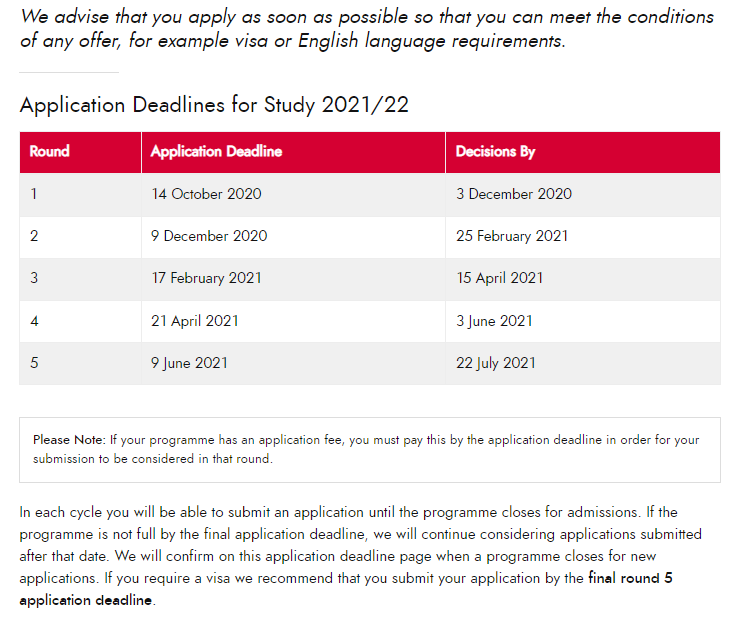752x627 pixels.
Task: Click the 15 April 2021 decision cell
Action: (x=583, y=279)
